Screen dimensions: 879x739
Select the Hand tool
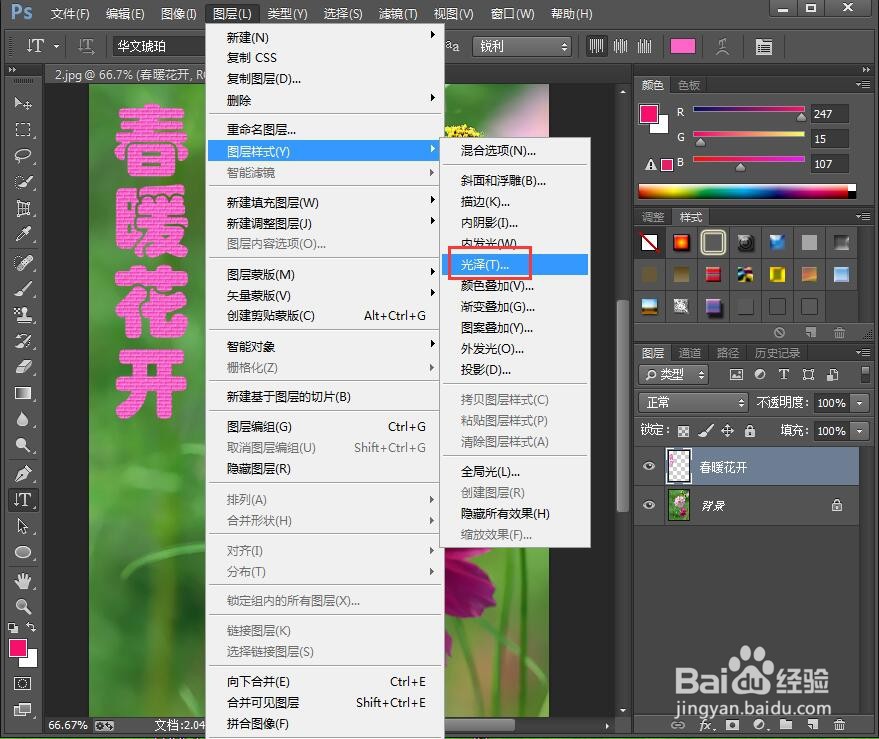[23, 581]
